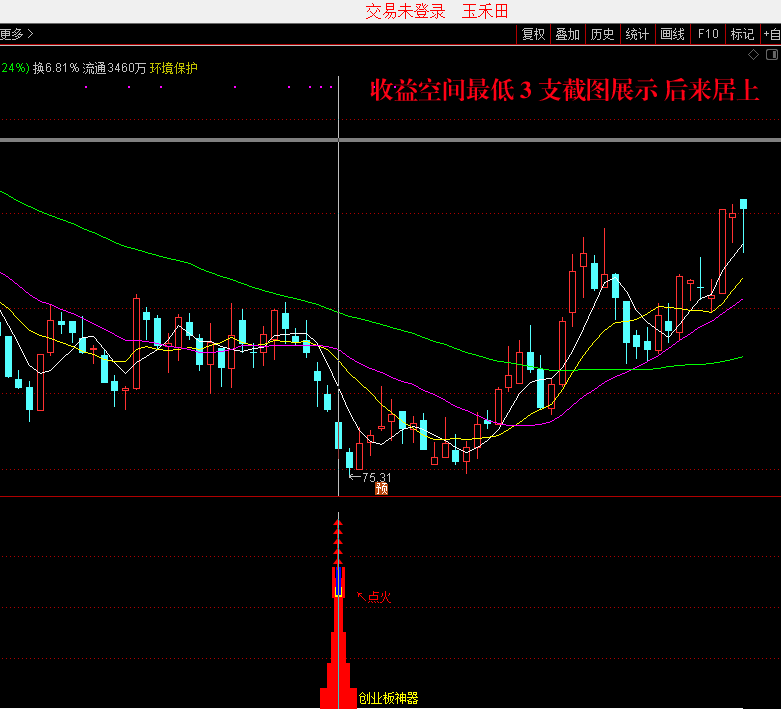Click the 叠加 overlay button
The width and height of the screenshot is (781, 709).
coord(567,34)
